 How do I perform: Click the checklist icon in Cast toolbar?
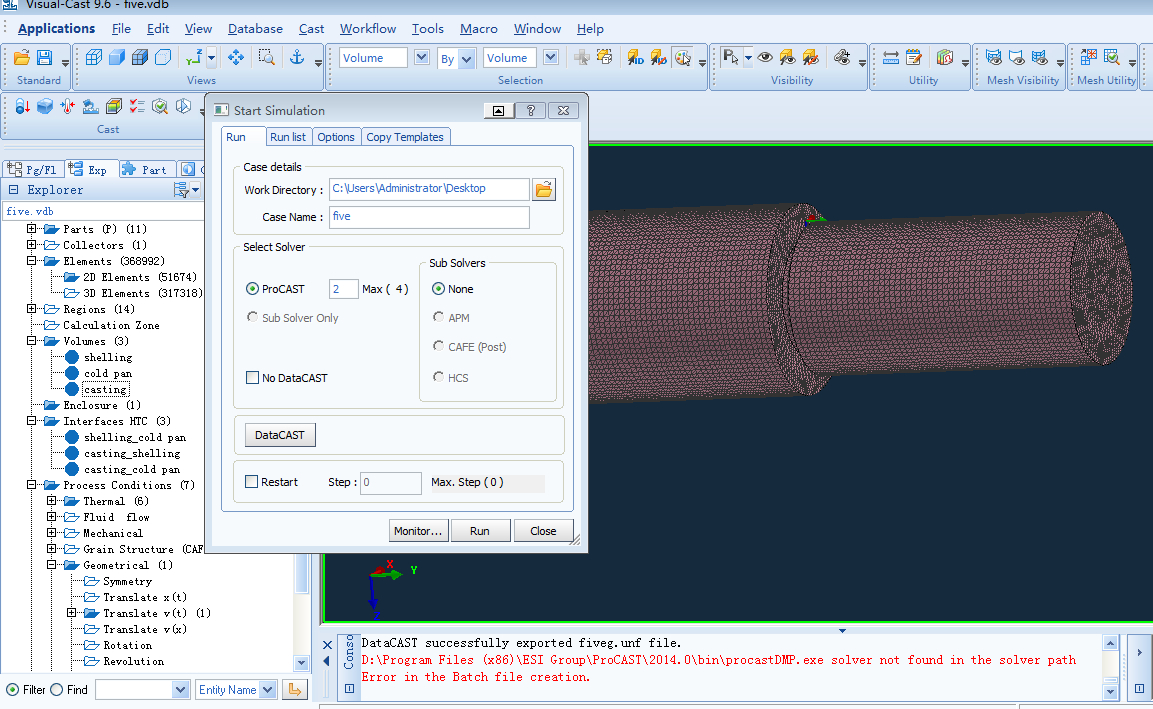(137, 106)
